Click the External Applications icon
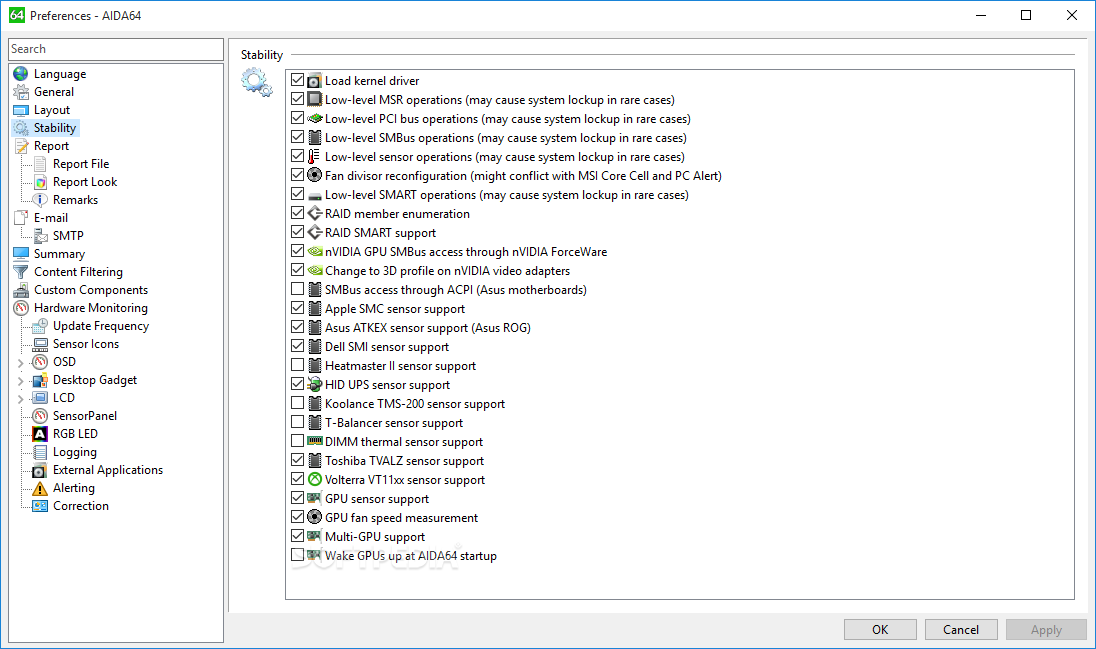 point(41,470)
